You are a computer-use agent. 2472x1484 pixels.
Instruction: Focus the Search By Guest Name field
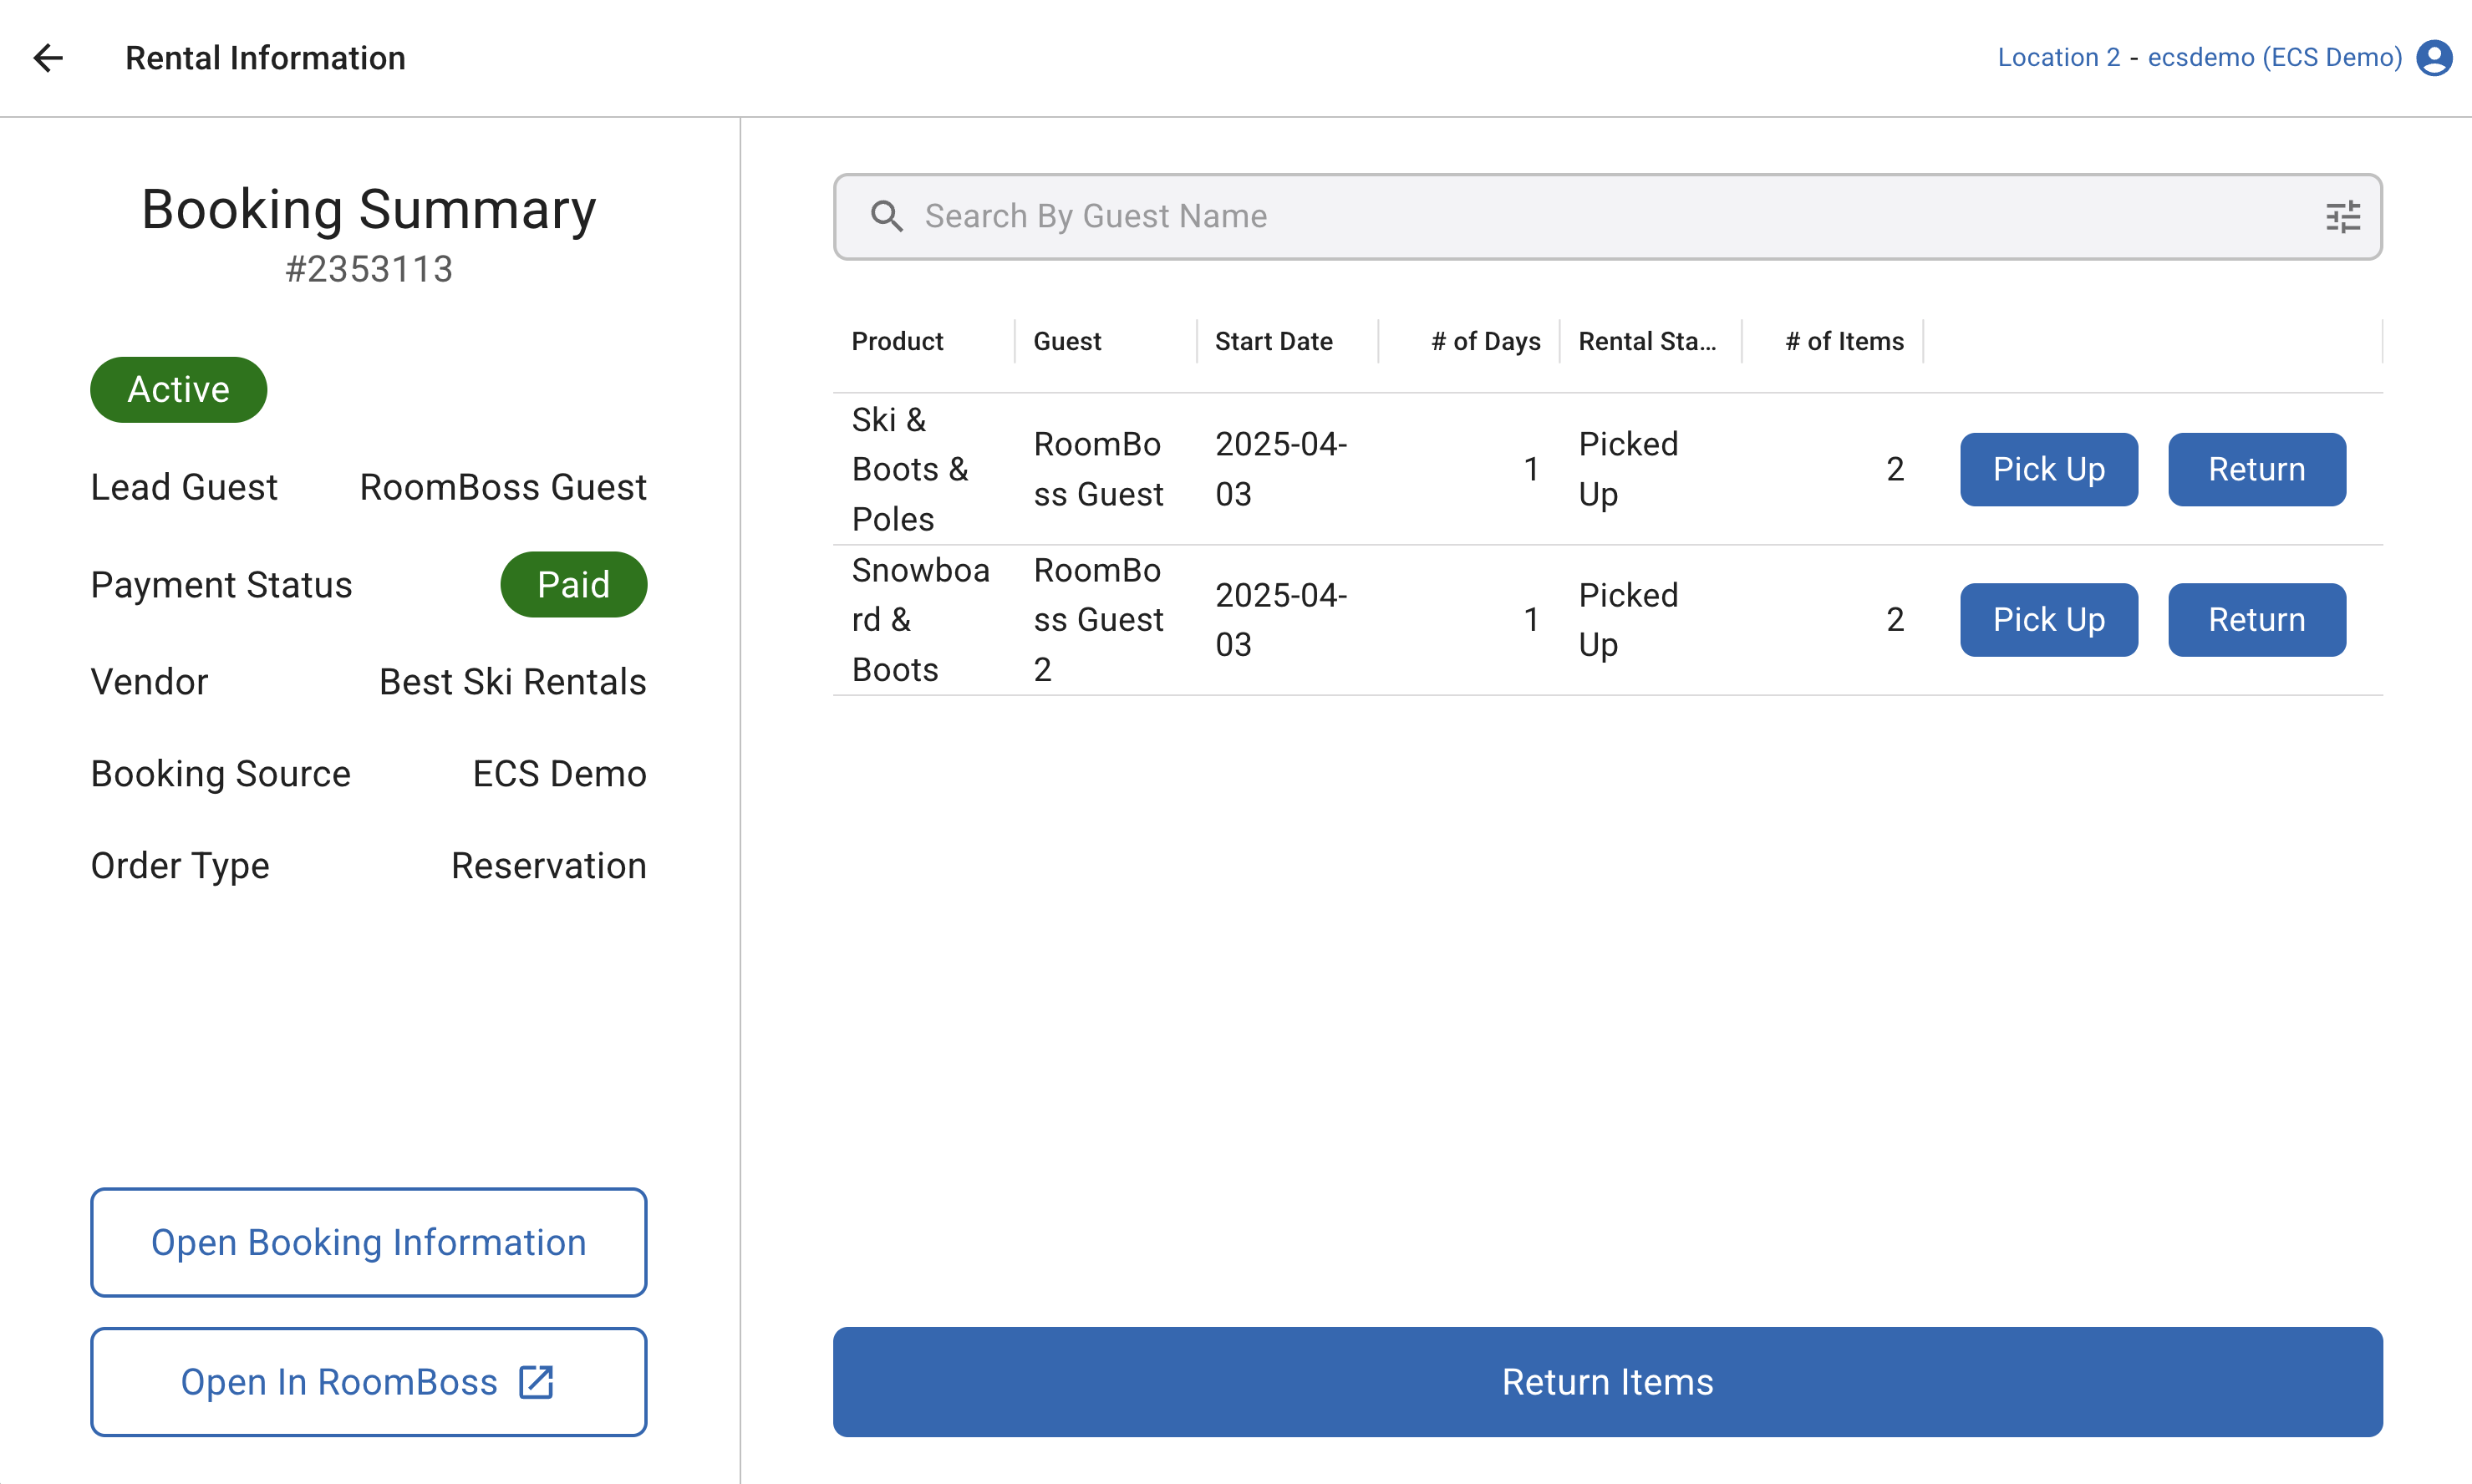point(1600,217)
